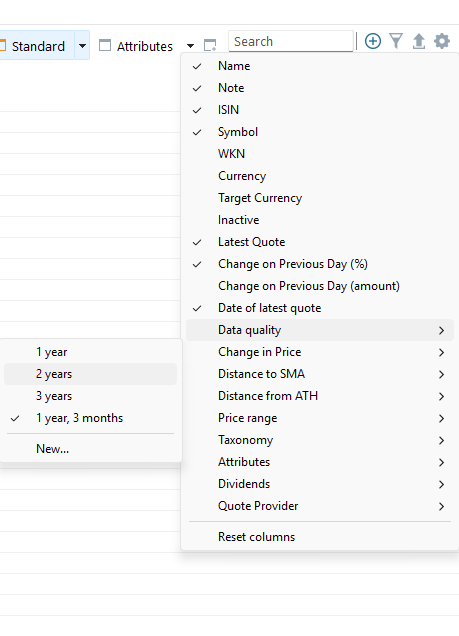Switch to the Attributes view tab

pos(136,45)
